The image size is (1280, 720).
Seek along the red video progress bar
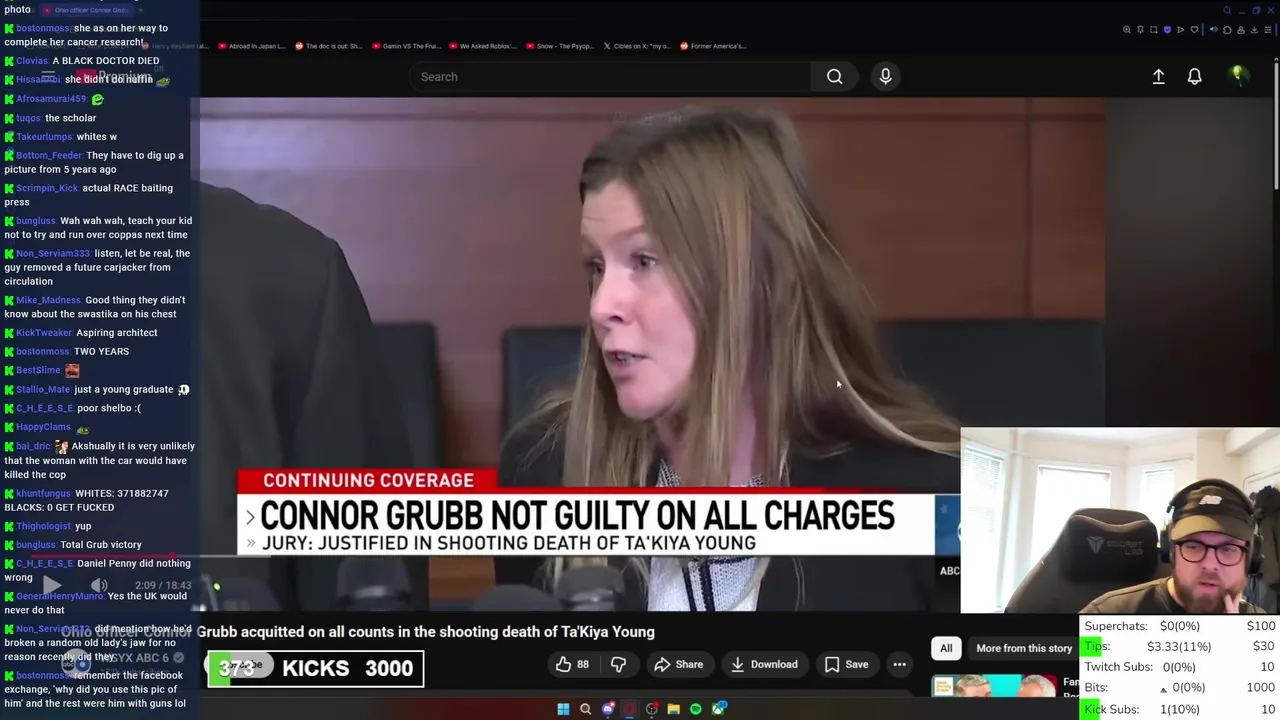tap(150, 556)
